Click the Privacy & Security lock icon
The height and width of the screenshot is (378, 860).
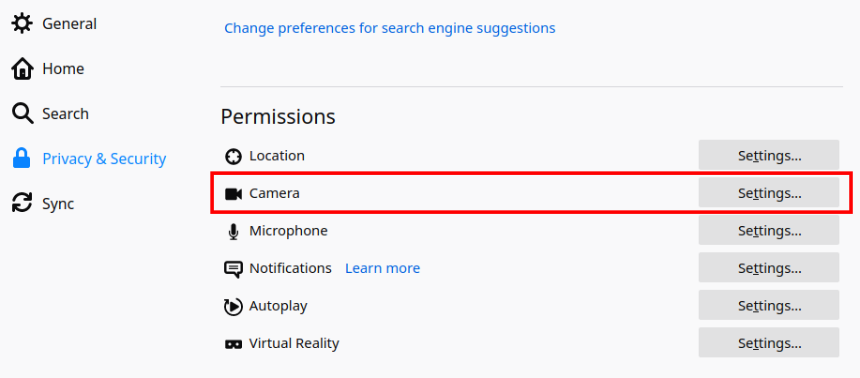click(22, 159)
